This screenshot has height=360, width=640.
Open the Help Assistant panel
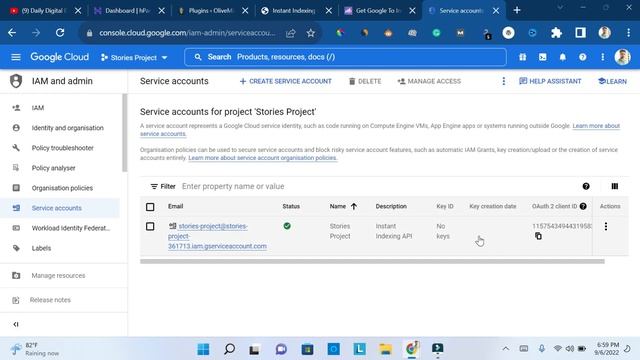point(550,81)
